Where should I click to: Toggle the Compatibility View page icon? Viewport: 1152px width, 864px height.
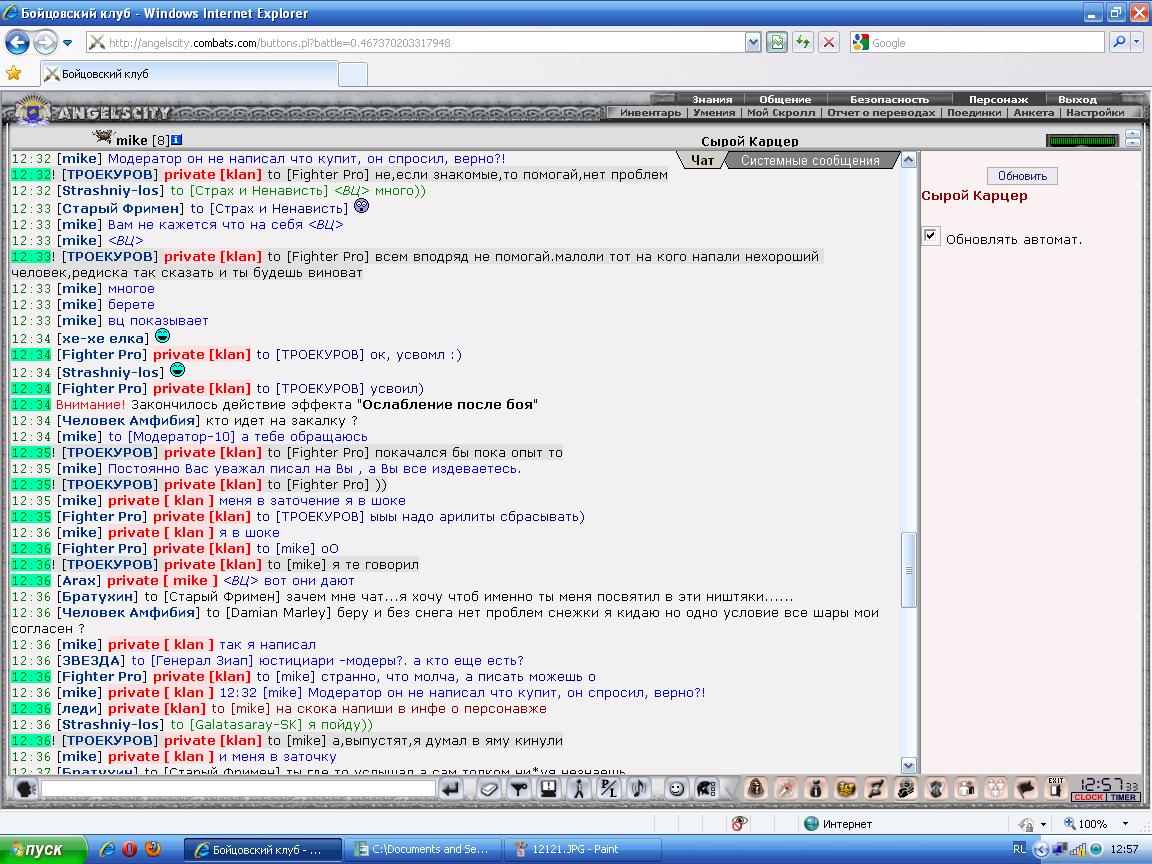coord(777,43)
